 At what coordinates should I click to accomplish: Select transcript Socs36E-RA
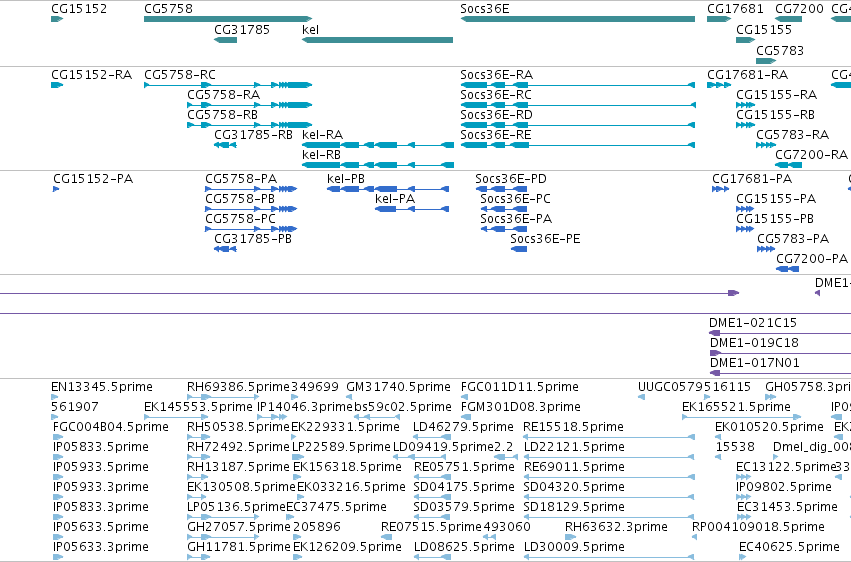[x=577, y=85]
